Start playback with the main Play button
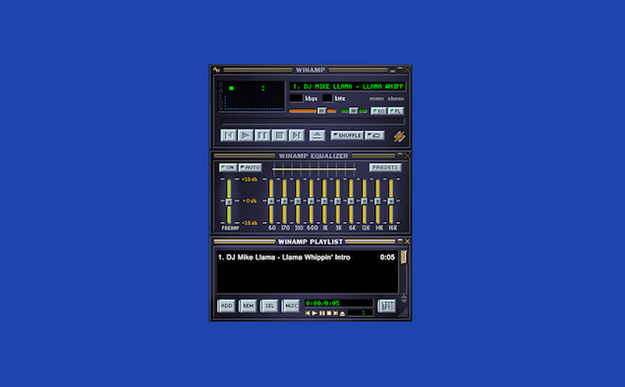 (x=246, y=136)
